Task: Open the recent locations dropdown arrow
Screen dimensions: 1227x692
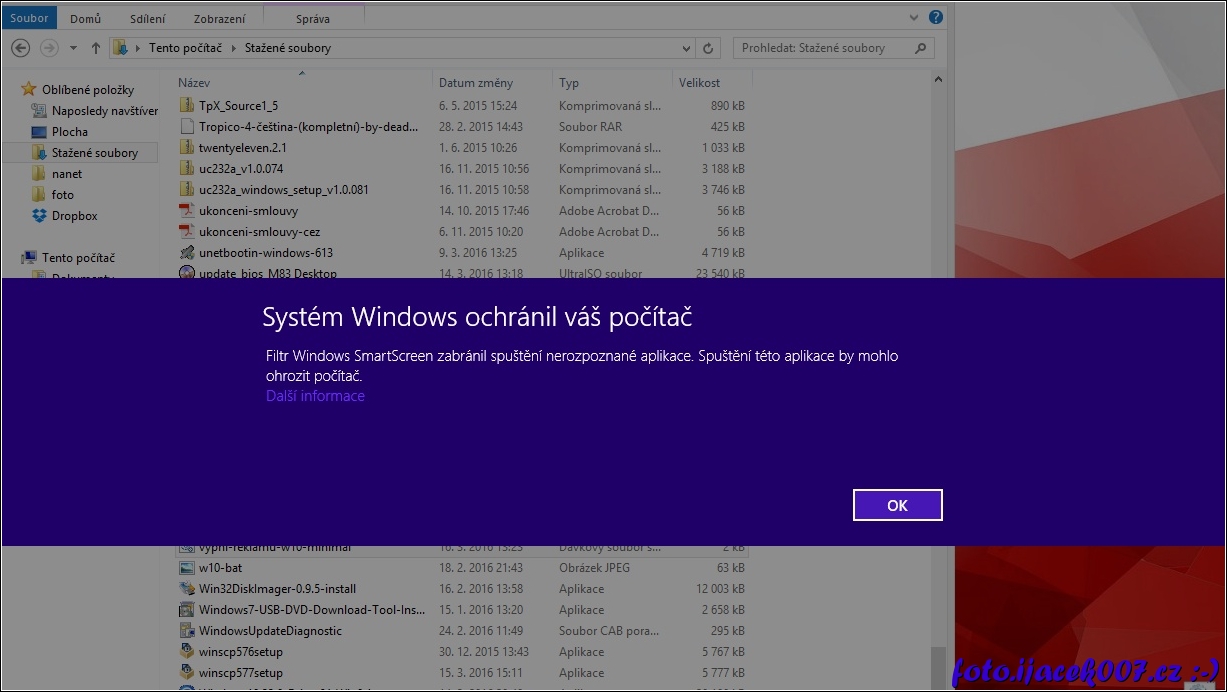Action: coord(74,48)
